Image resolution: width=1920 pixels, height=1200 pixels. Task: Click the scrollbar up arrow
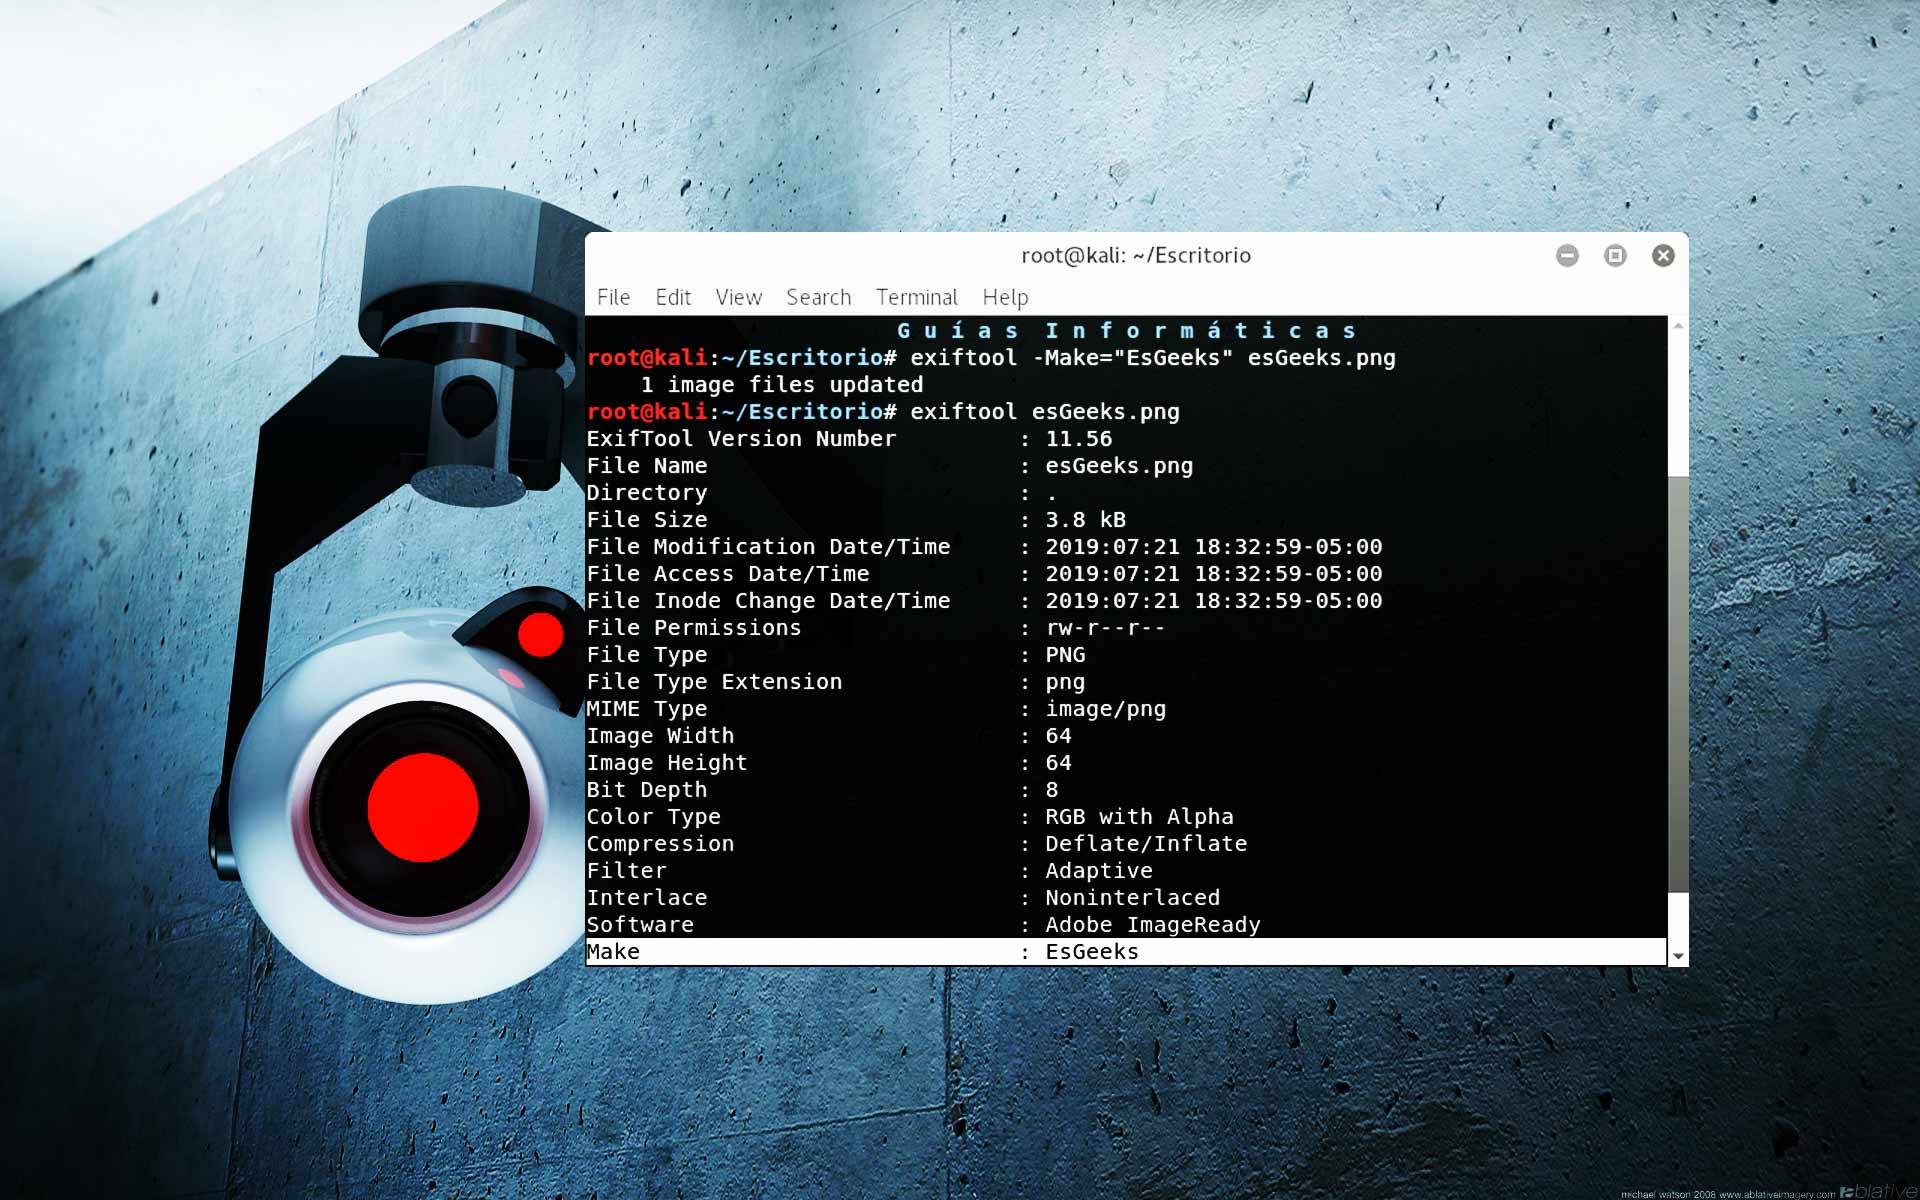(x=1678, y=327)
